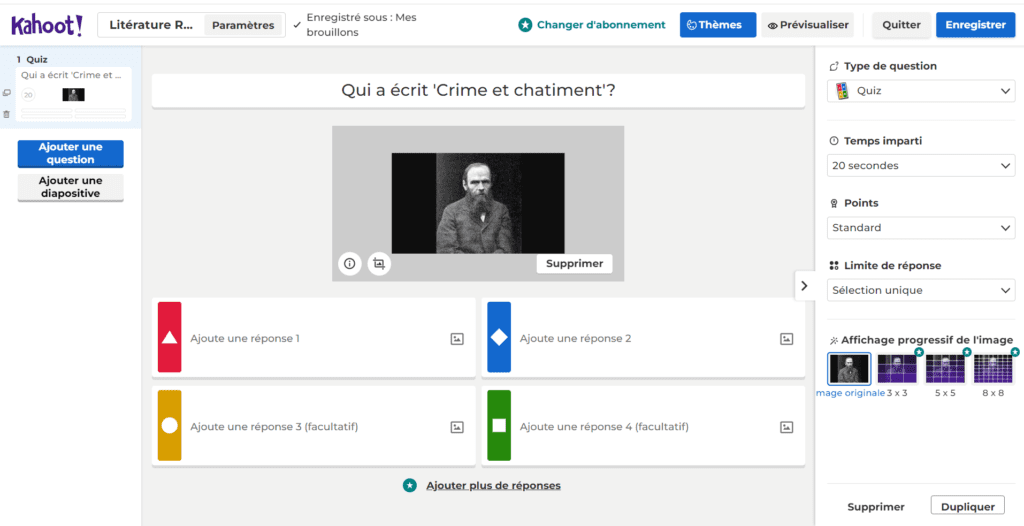Open the Thèmes panel

pos(717,25)
